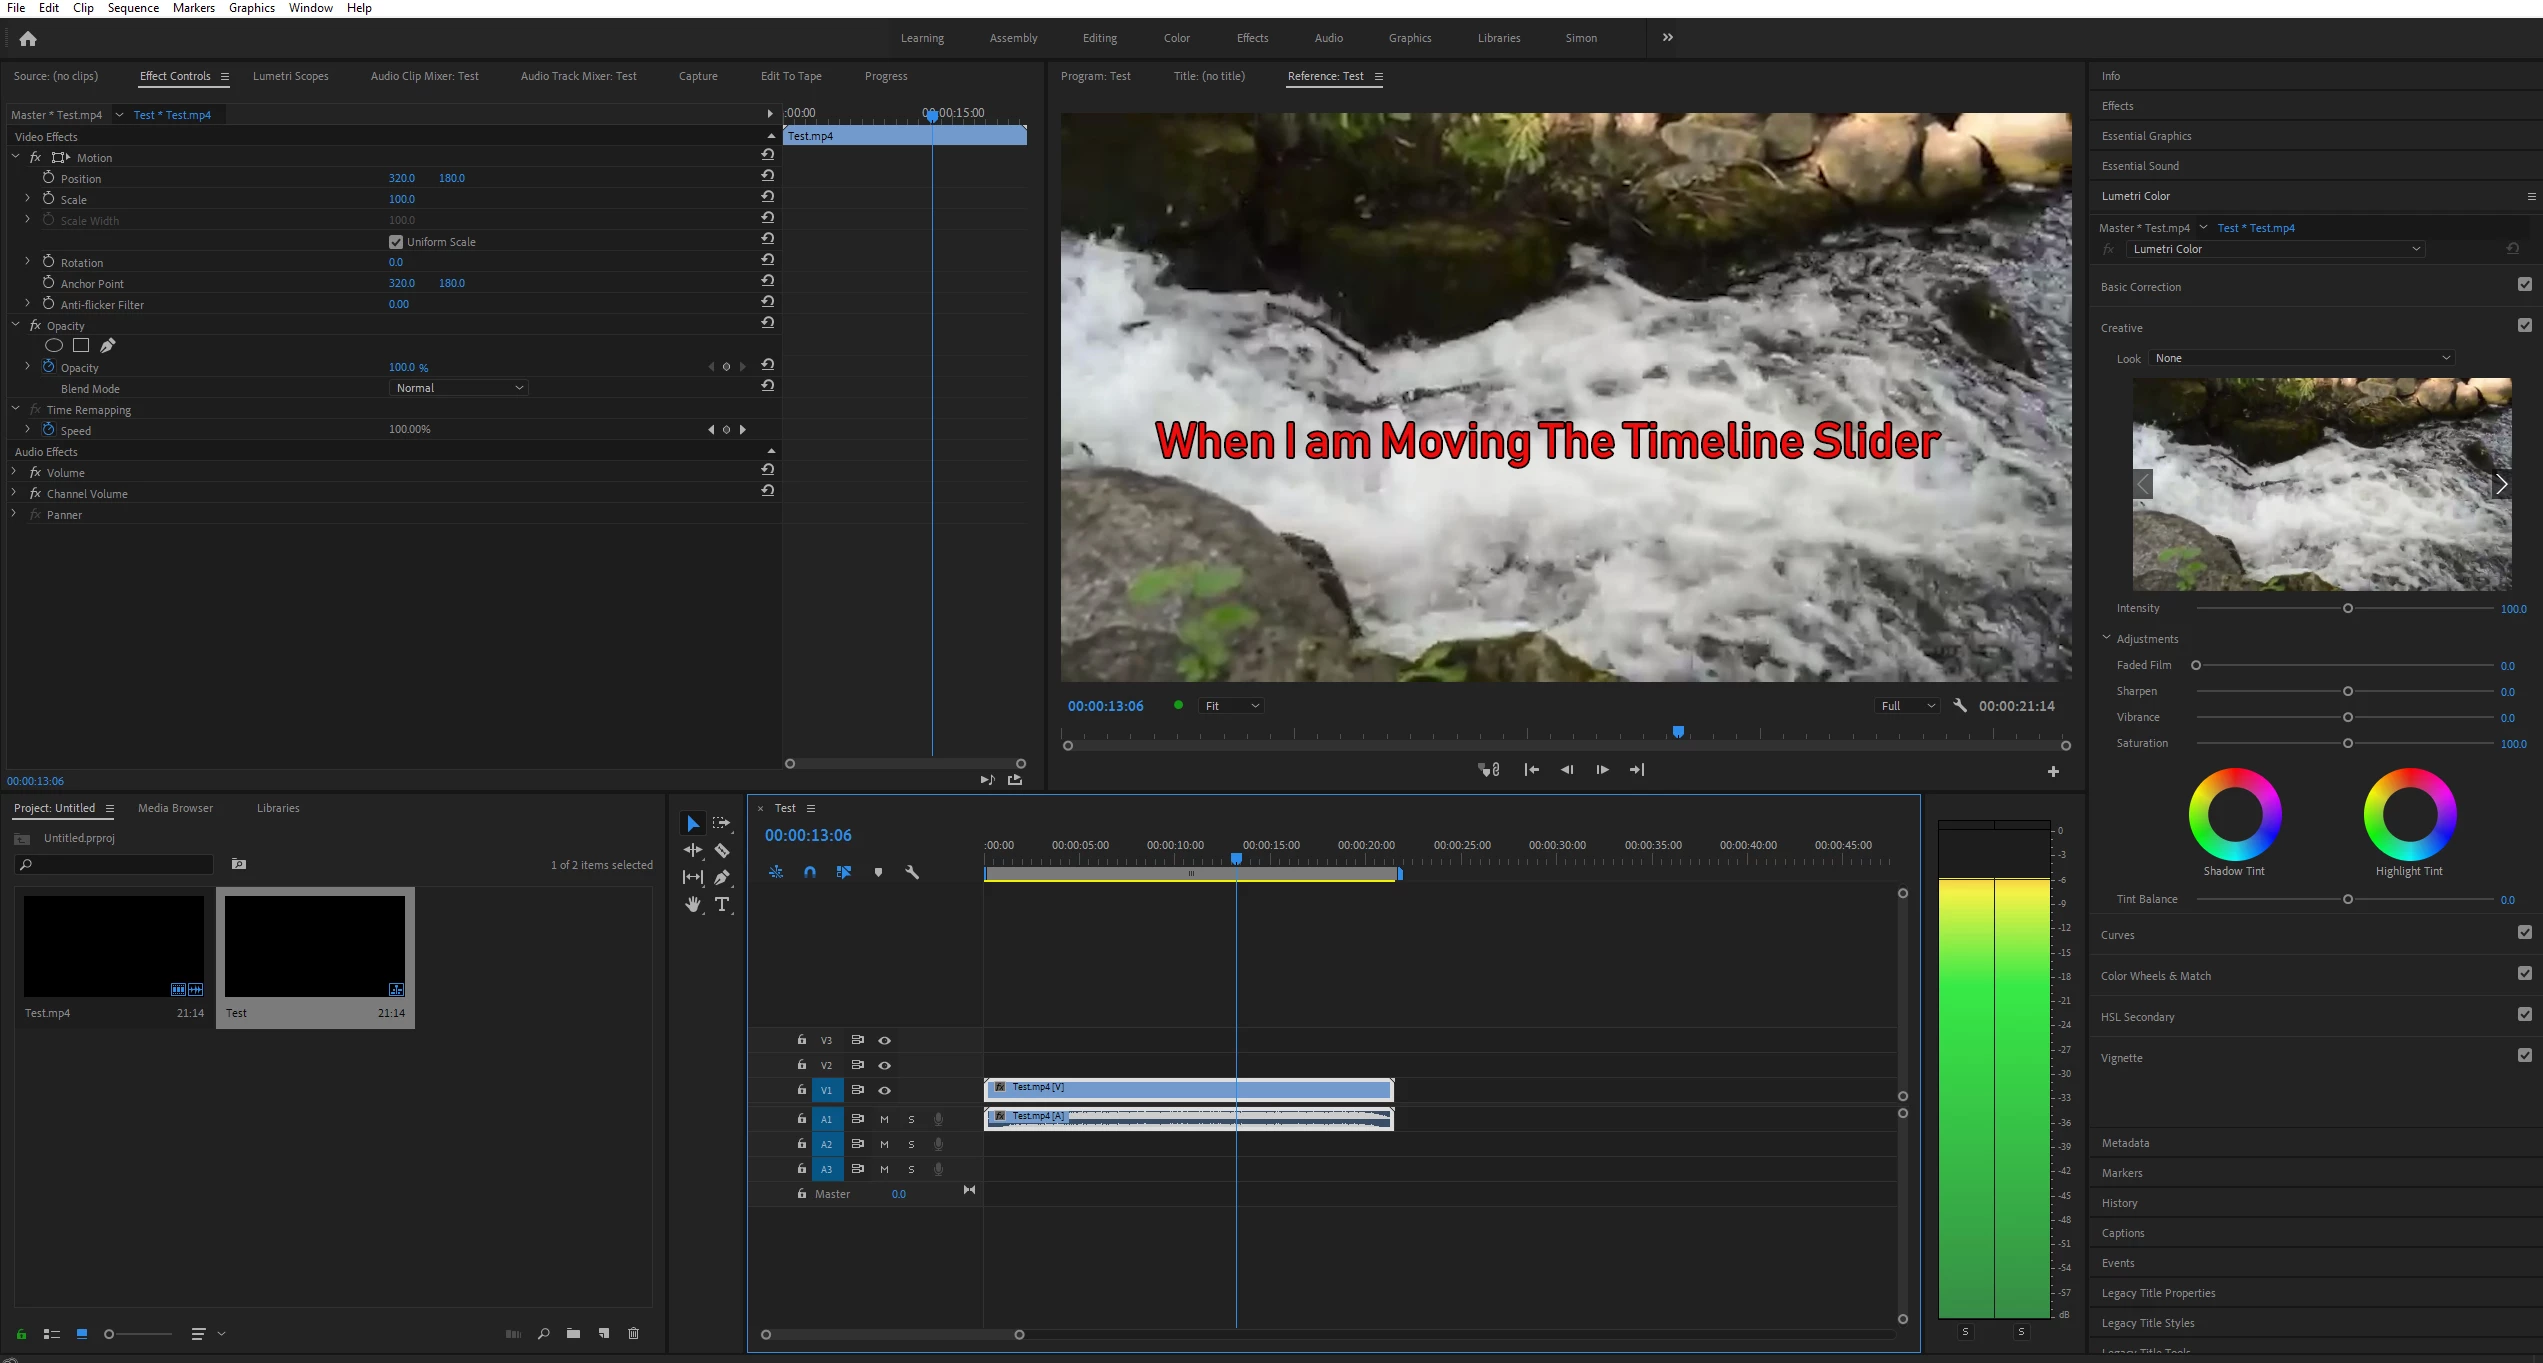The image size is (2543, 1363).
Task: Hide V1 track with eye icon
Action: pos(884,1090)
